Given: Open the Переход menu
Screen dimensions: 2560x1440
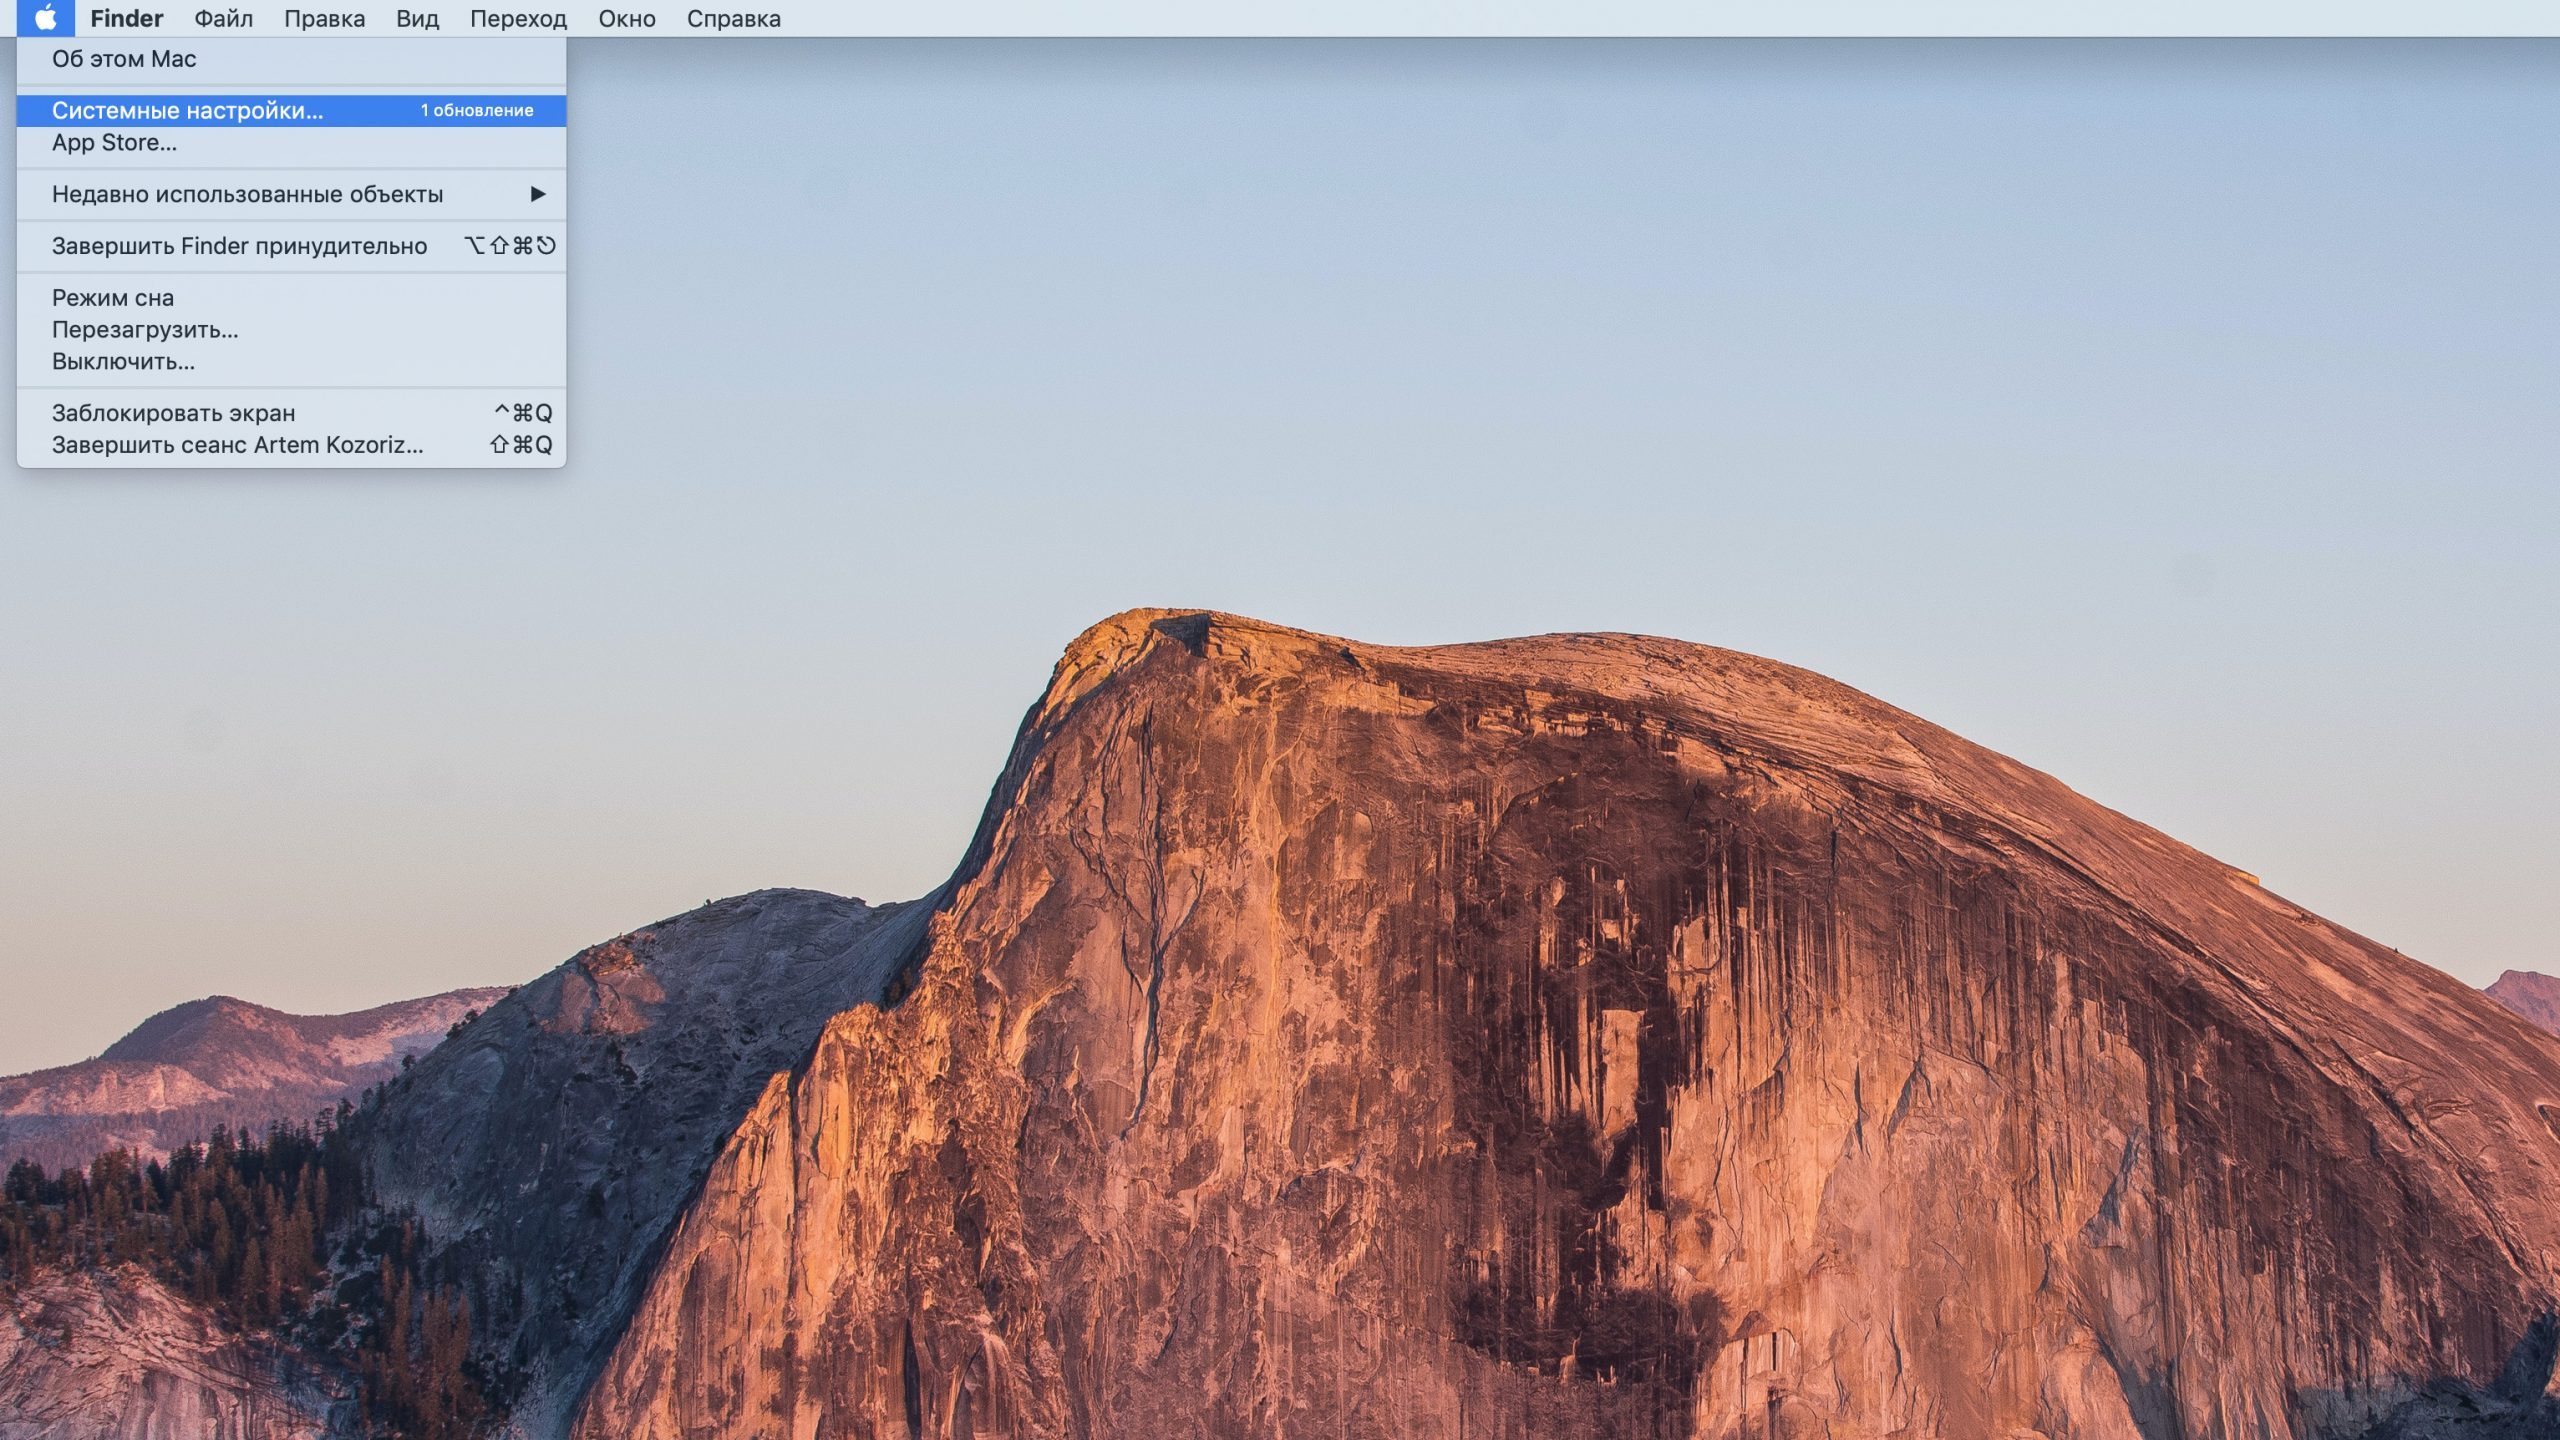Looking at the screenshot, I should (x=518, y=18).
